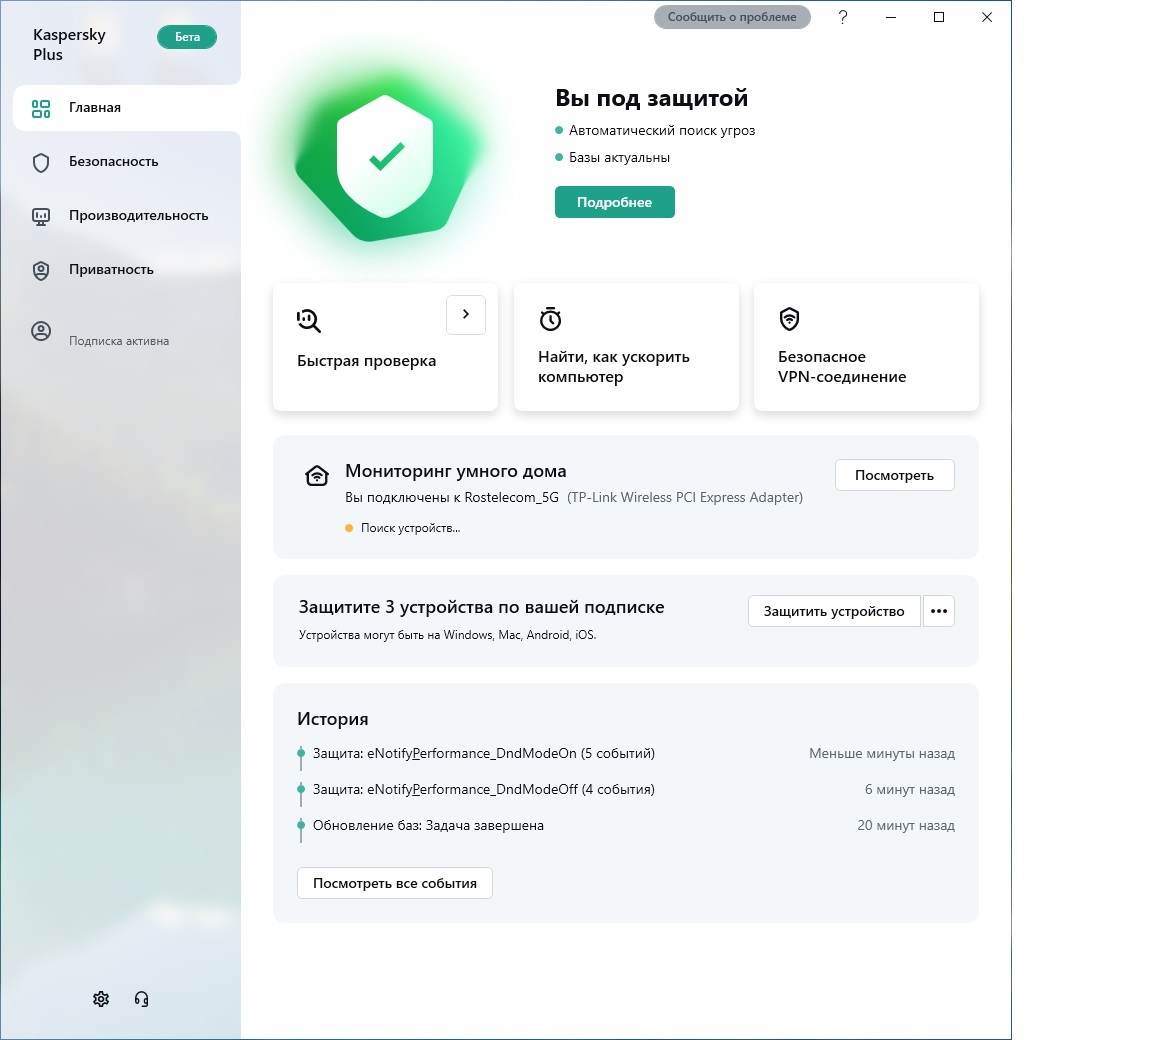Click Посмотреть for smart home monitoring
The height and width of the screenshot is (1040, 1152).
click(894, 475)
